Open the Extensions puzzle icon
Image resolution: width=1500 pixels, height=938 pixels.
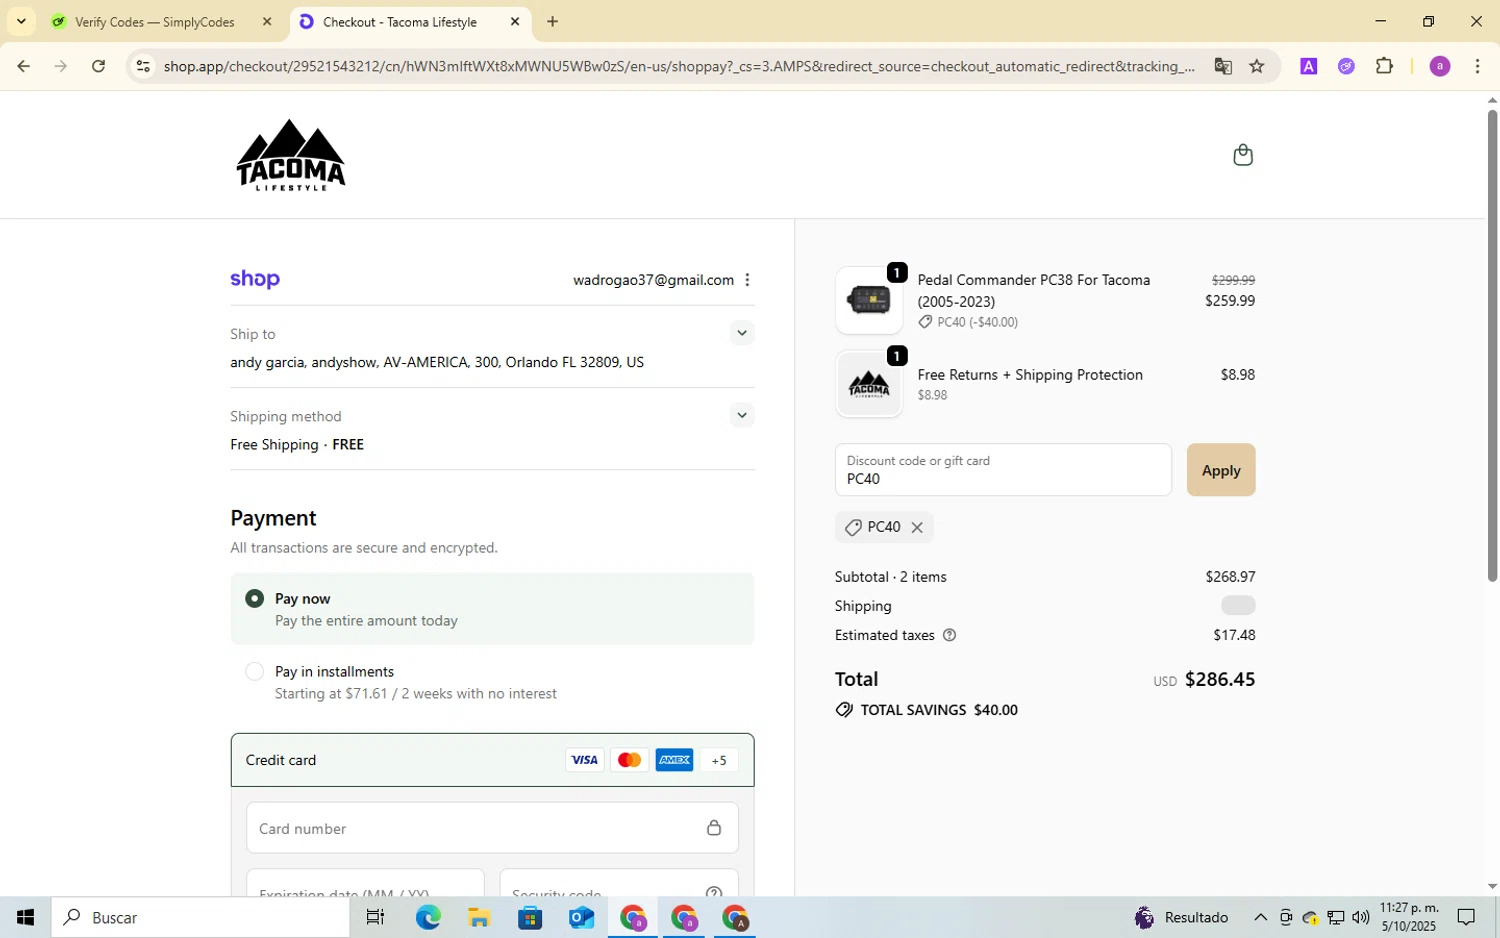coord(1384,66)
